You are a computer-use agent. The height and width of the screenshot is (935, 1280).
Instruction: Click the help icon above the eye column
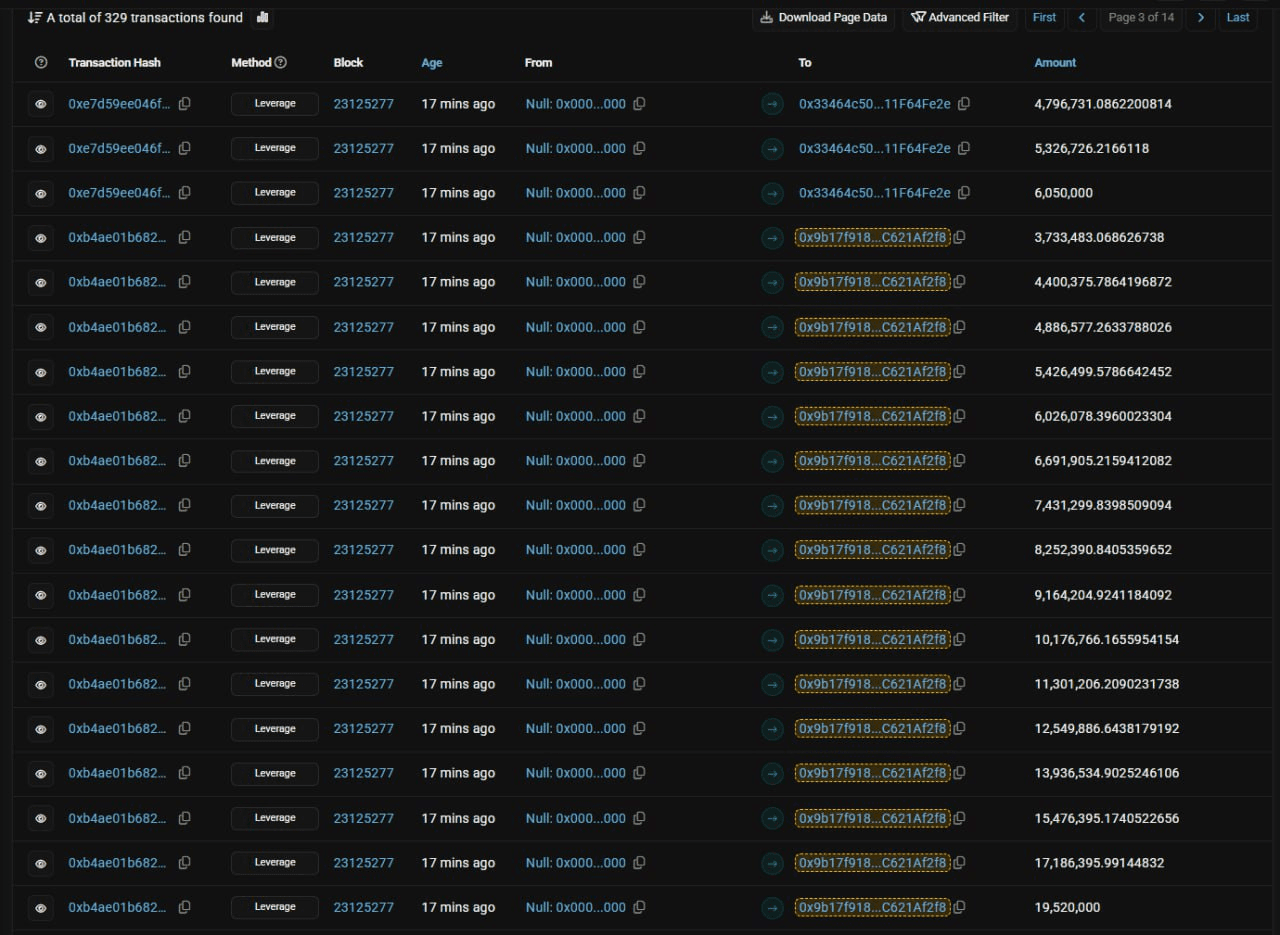coord(41,62)
